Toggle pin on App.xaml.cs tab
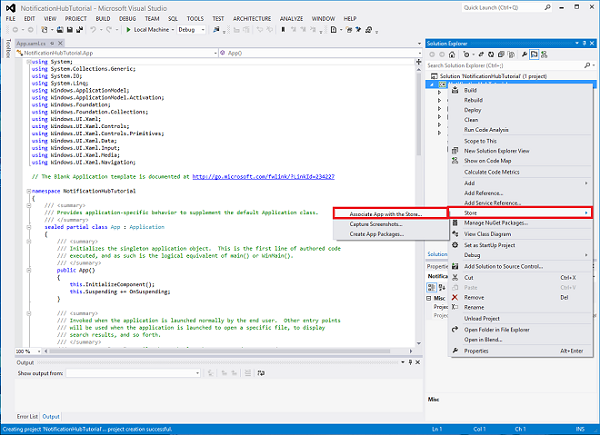Screen dimensions: 600x435 pyautogui.click(x=52, y=43)
